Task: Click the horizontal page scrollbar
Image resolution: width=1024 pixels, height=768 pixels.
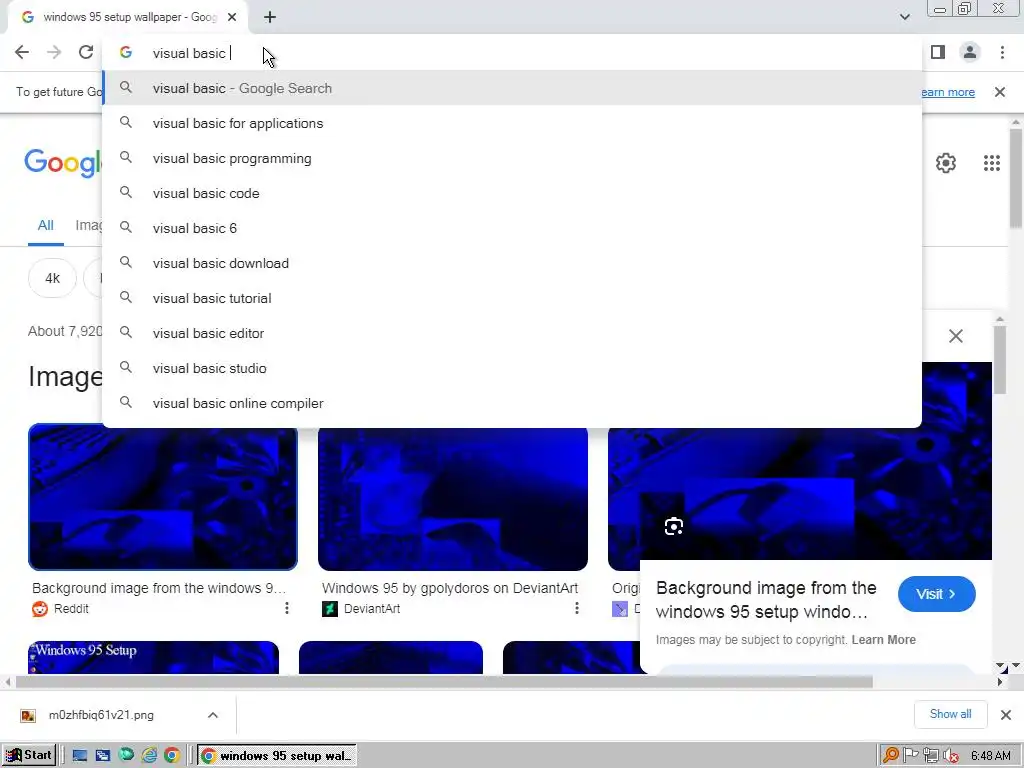Action: (x=444, y=682)
